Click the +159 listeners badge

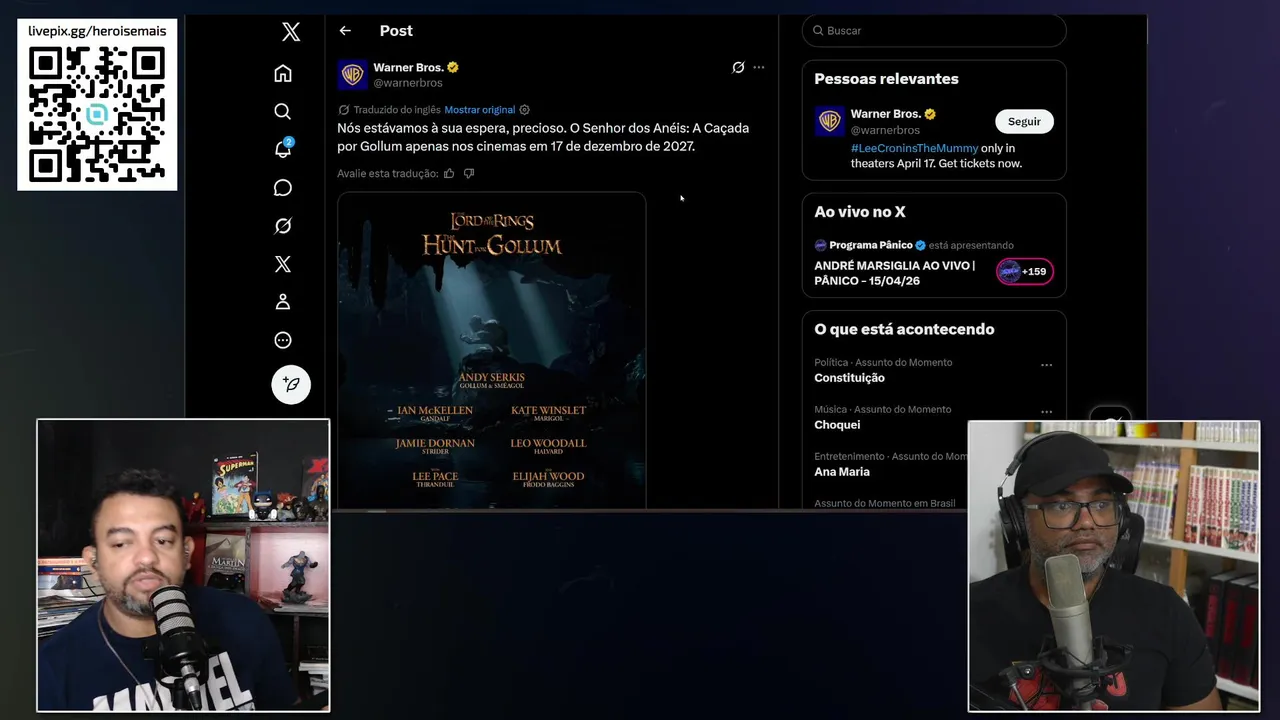[1025, 271]
